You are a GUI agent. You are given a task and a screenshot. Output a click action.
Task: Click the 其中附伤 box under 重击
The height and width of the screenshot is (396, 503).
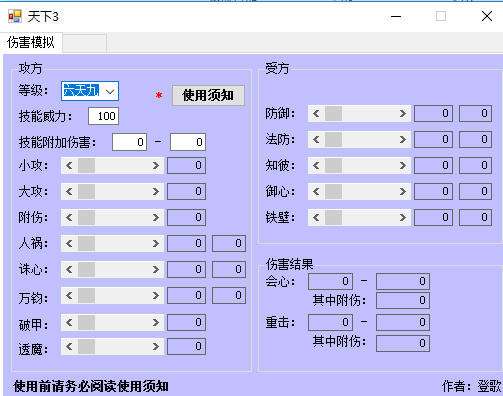pos(403,343)
